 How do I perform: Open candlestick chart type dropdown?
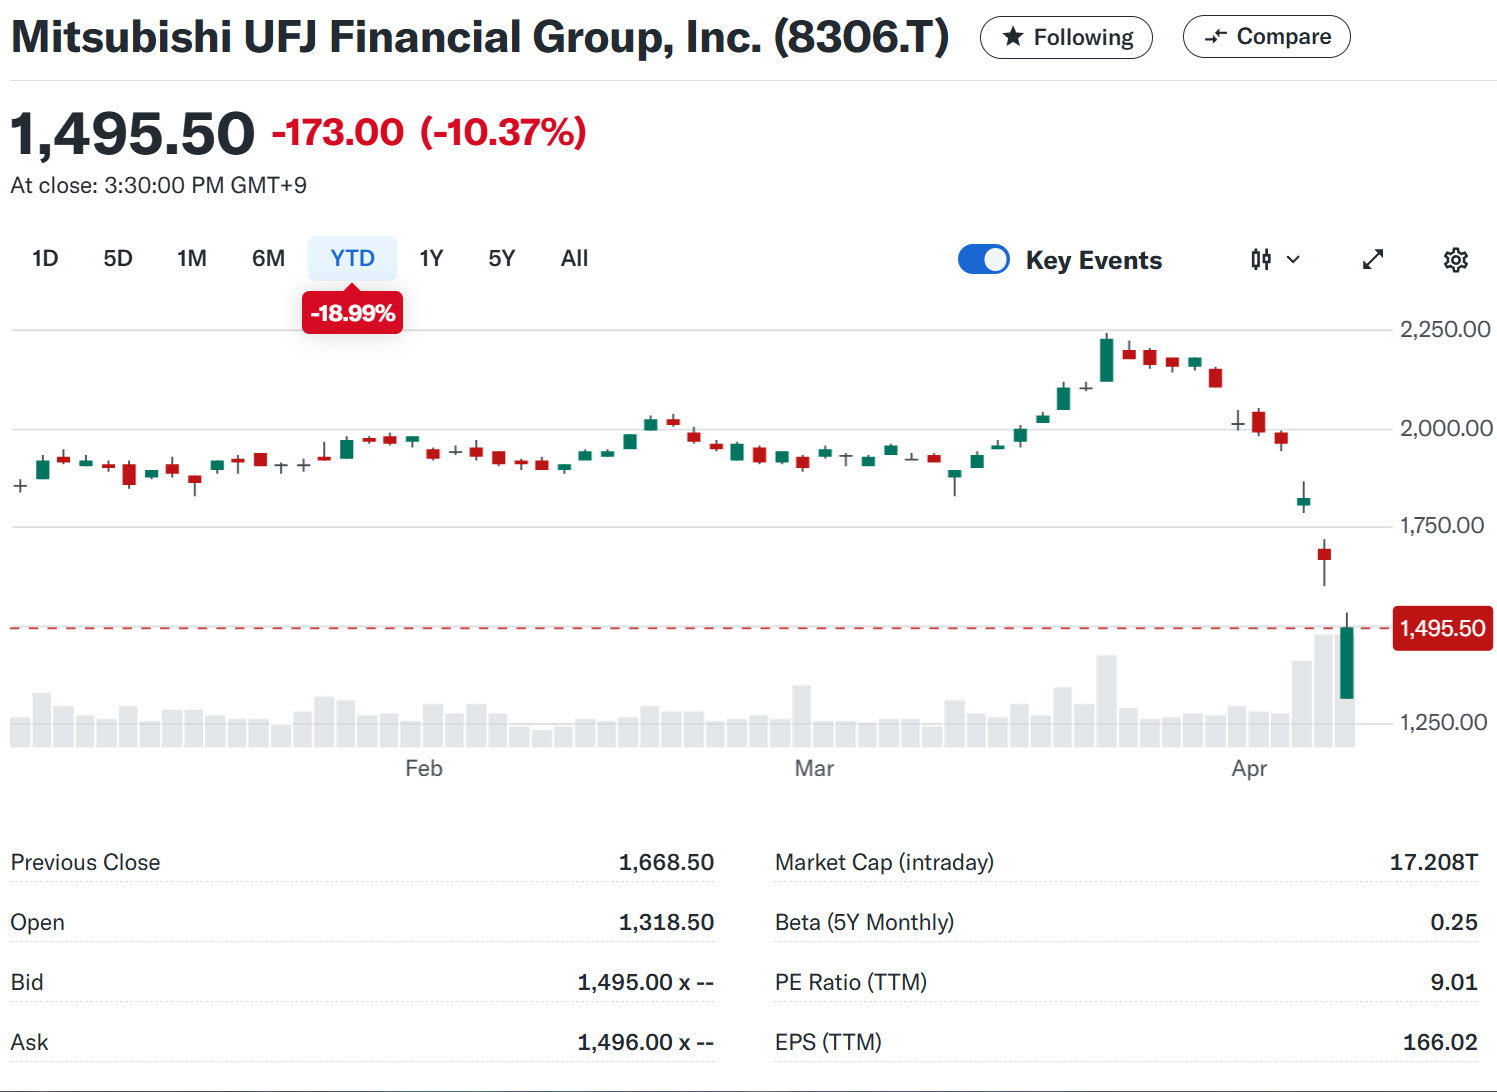(x=1275, y=260)
